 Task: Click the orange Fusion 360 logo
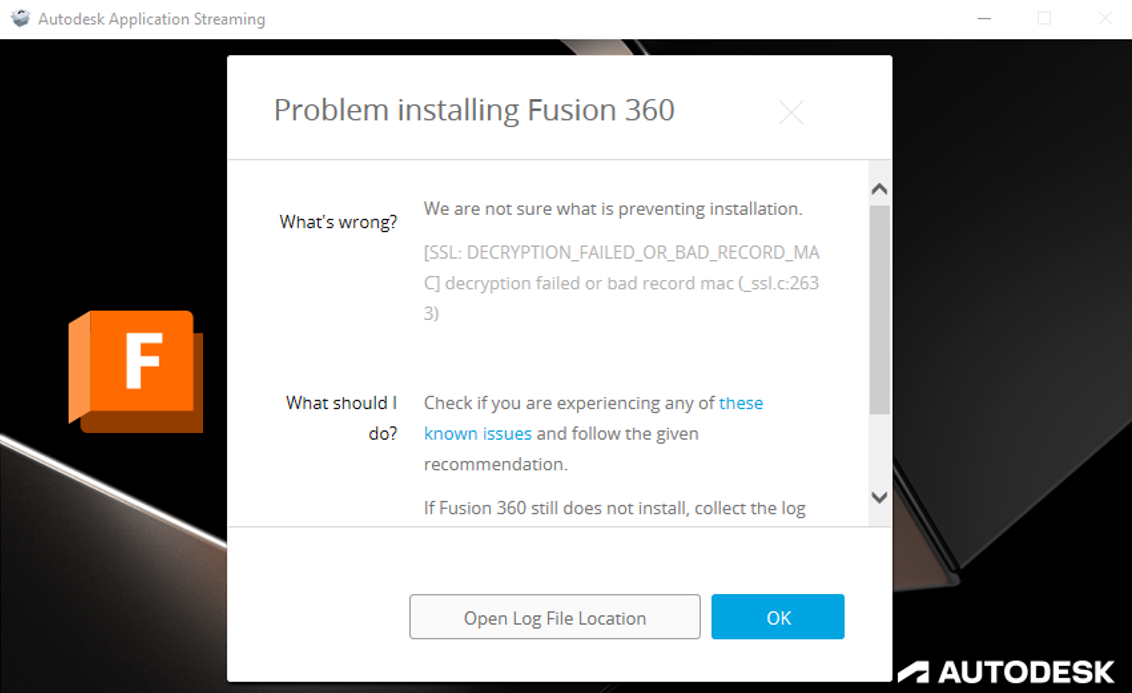[135, 370]
